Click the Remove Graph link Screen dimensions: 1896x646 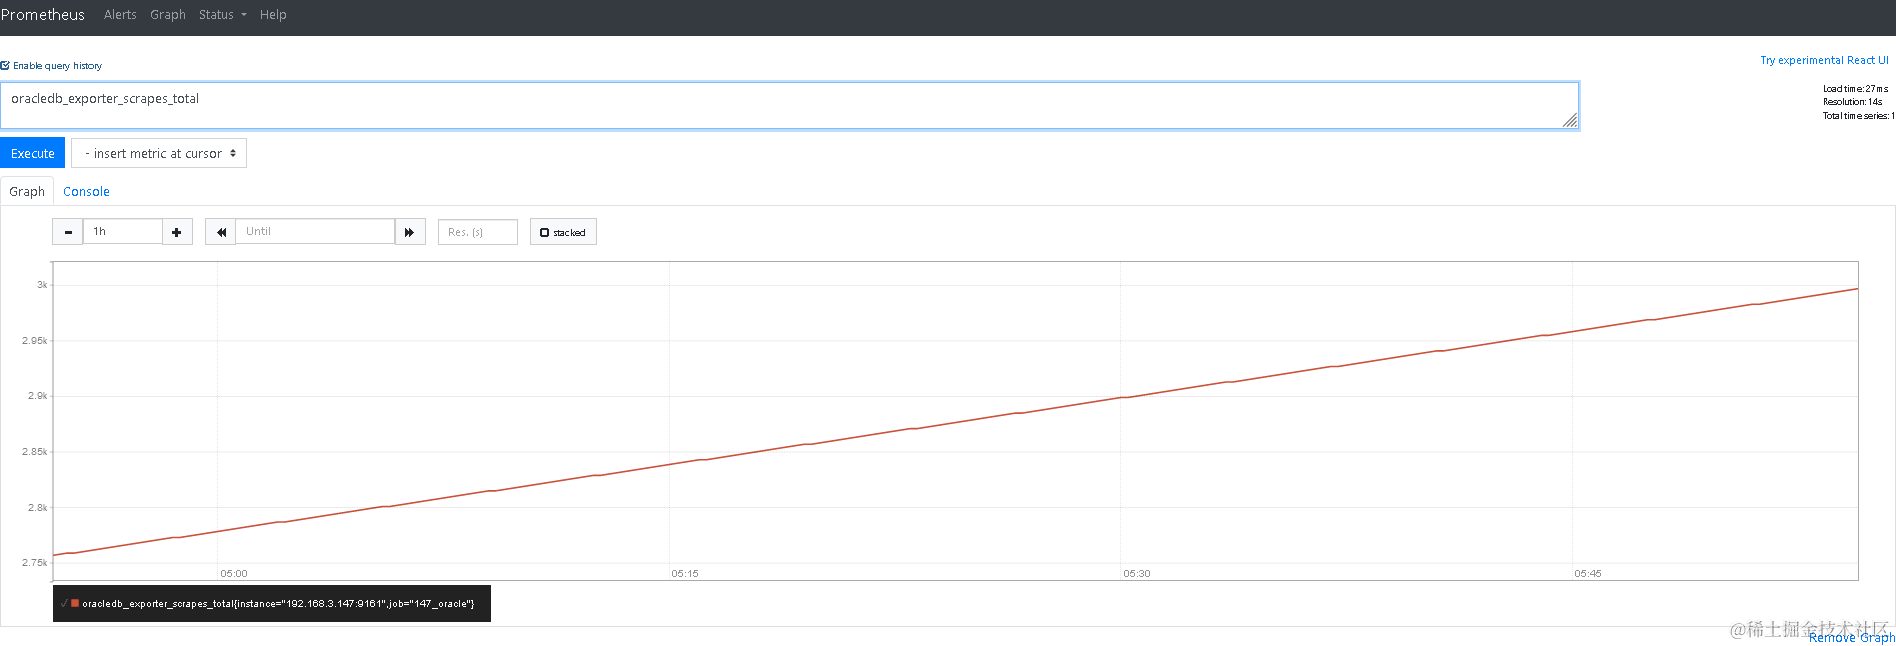tap(1851, 637)
